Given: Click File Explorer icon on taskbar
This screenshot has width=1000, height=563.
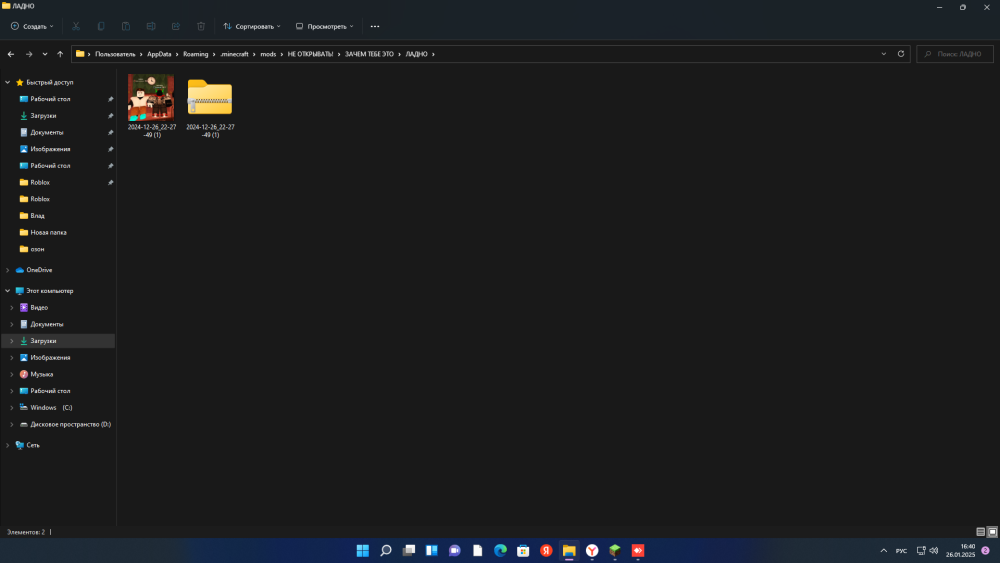Looking at the screenshot, I should coord(569,550).
